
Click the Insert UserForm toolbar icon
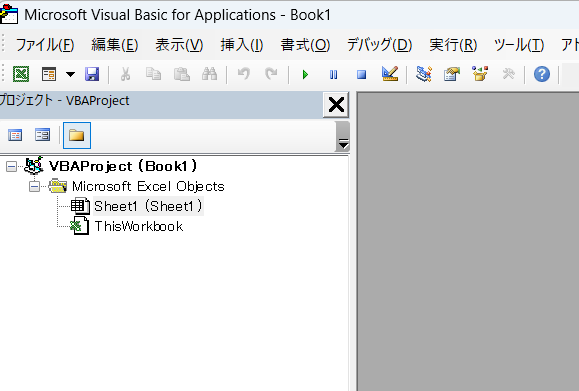tap(49, 74)
